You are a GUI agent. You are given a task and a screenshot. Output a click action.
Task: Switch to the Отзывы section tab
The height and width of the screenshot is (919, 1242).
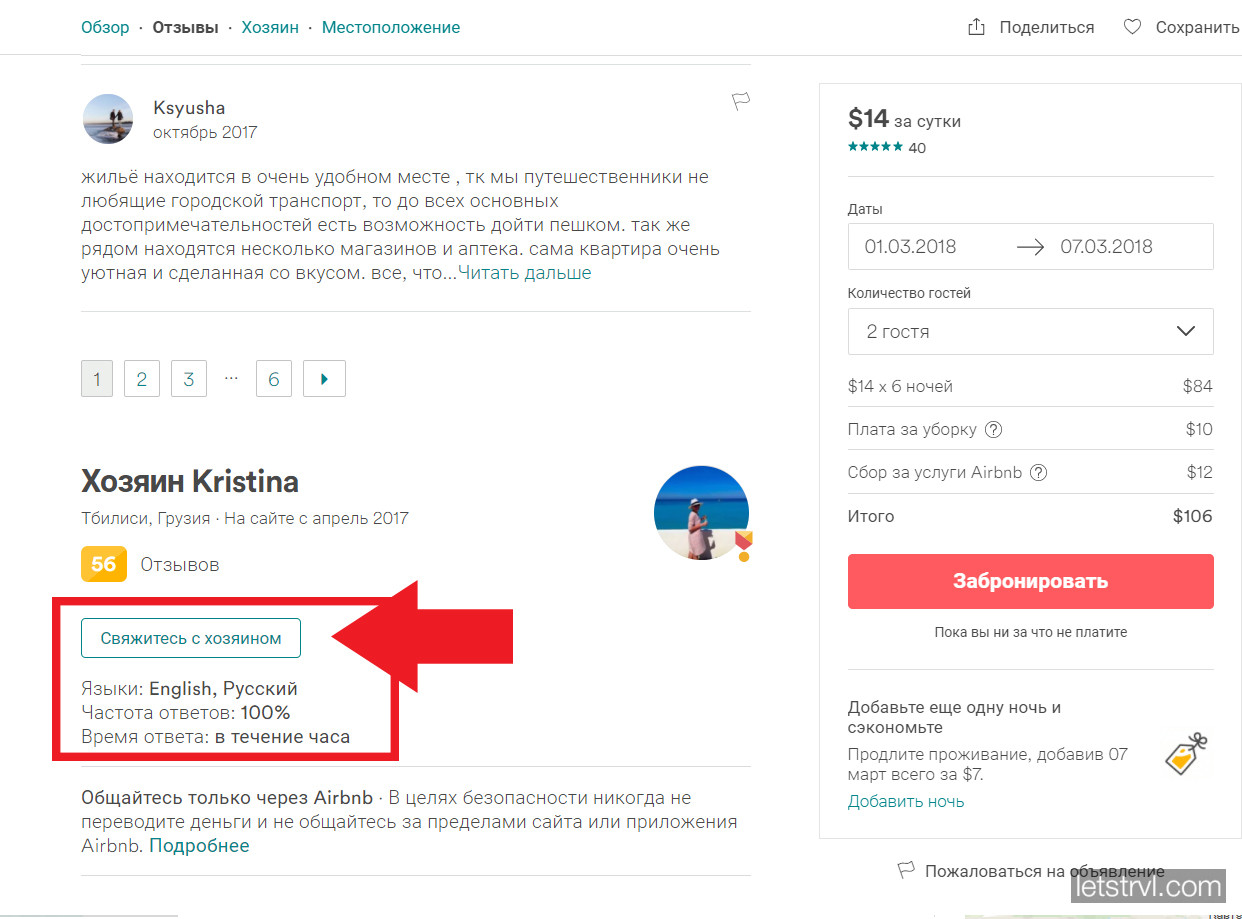pyautogui.click(x=186, y=27)
